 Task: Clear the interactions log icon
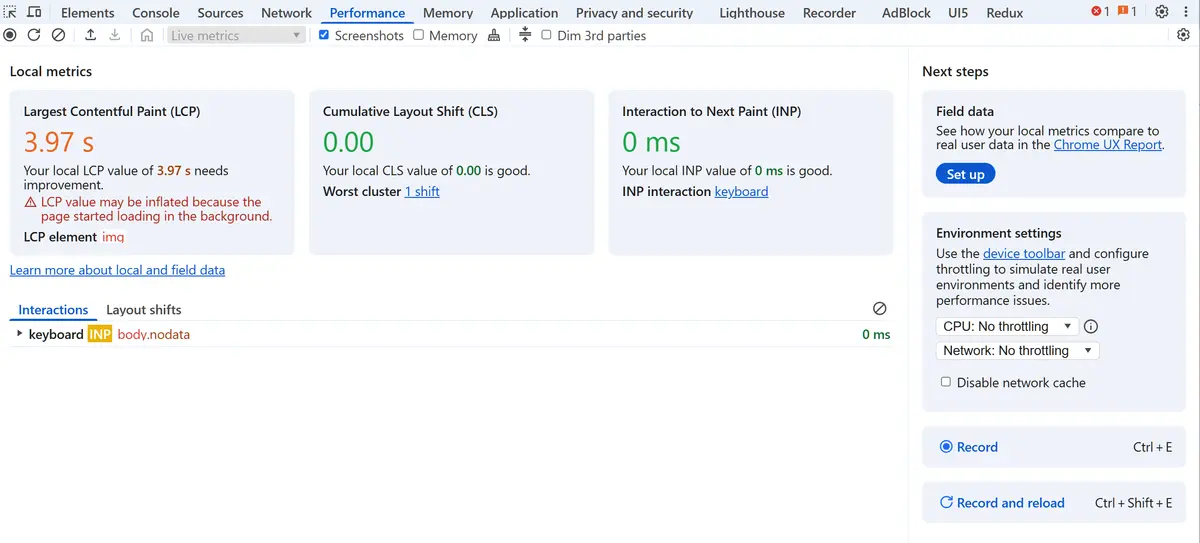879,309
